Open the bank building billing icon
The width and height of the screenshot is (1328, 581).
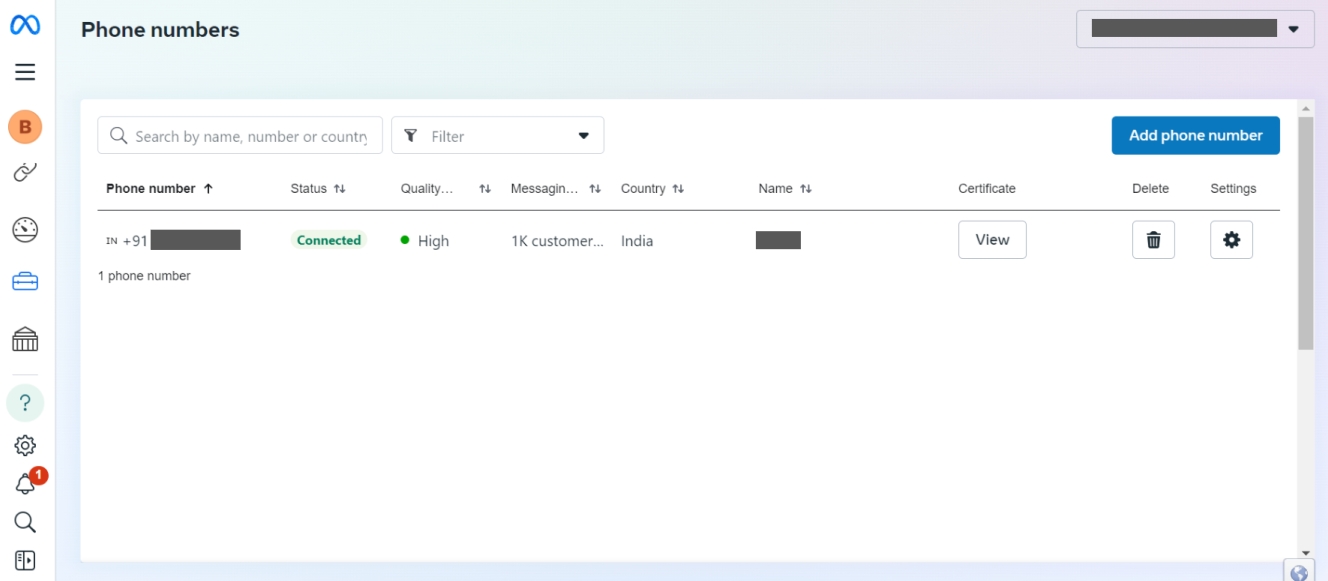(25, 340)
